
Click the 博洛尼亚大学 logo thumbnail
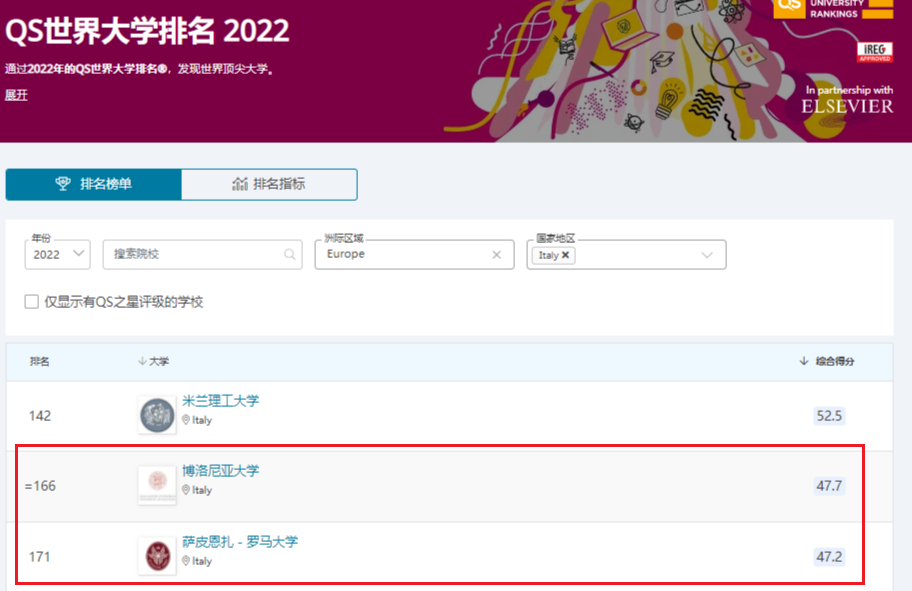(x=157, y=485)
